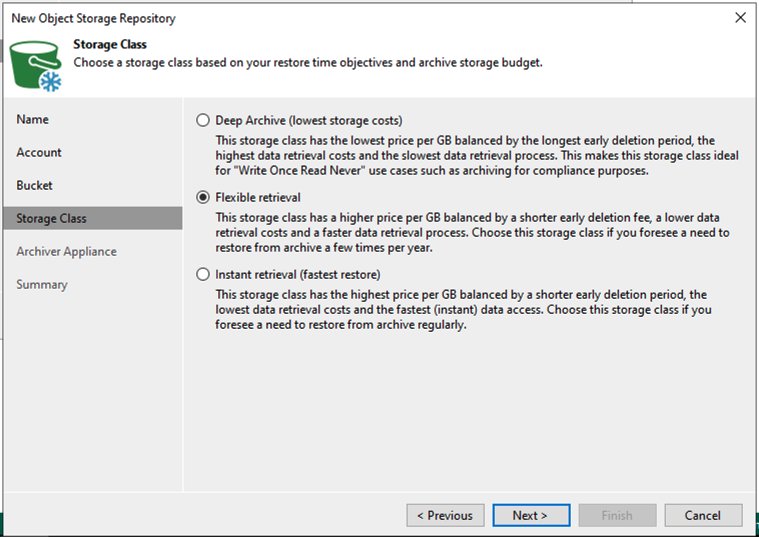The image size is (759, 537).
Task: Click the 'Storage Class' header title
Action: 110,44
